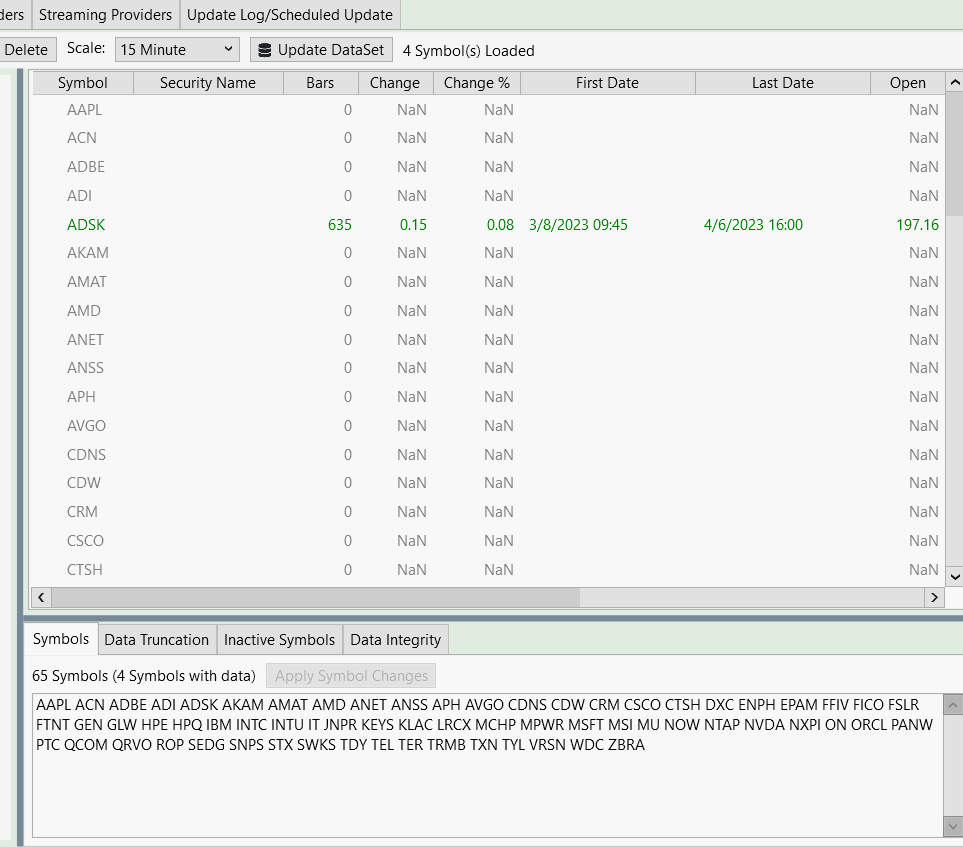Click the symbols text box scroll up arrow
This screenshot has height=847, width=963.
tap(952, 705)
